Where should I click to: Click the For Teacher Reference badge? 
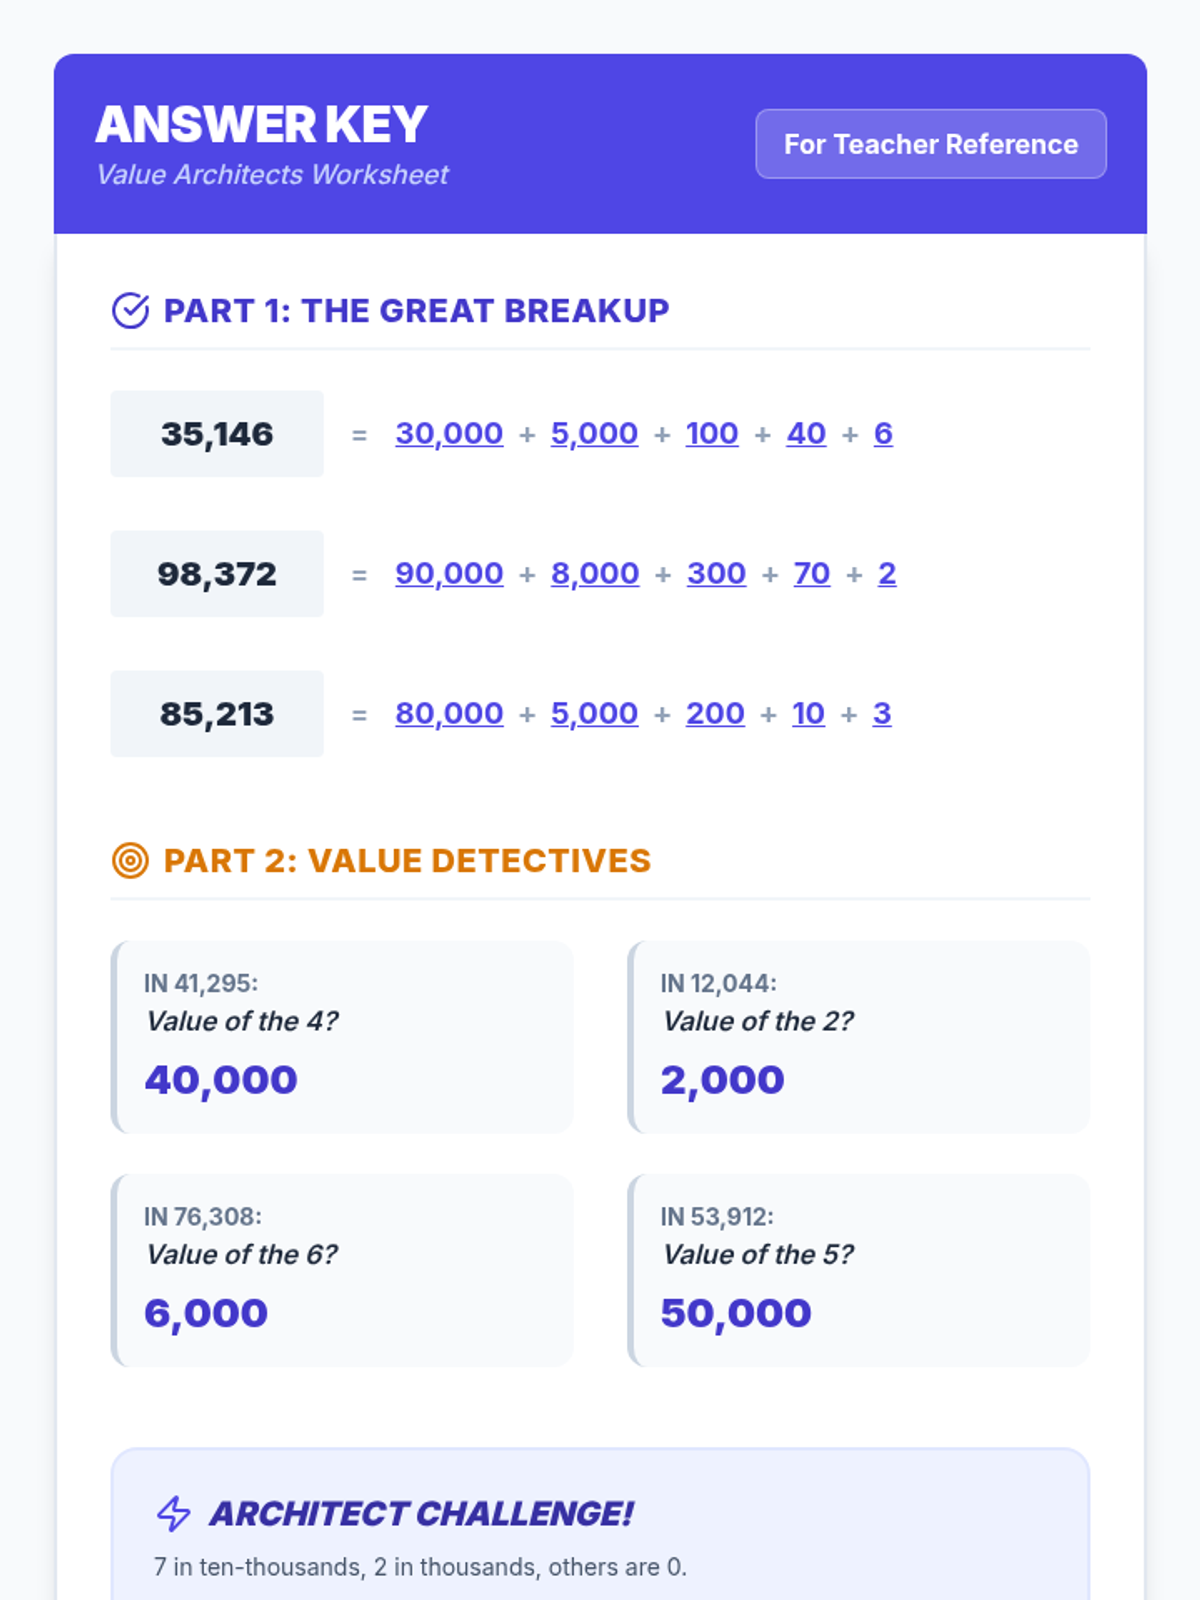(931, 144)
